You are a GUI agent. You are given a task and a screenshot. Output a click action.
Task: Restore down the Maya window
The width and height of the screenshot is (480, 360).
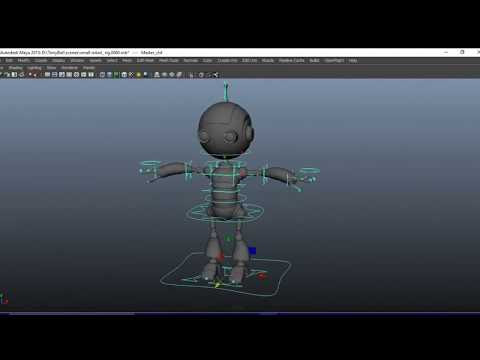click(x=462, y=52)
